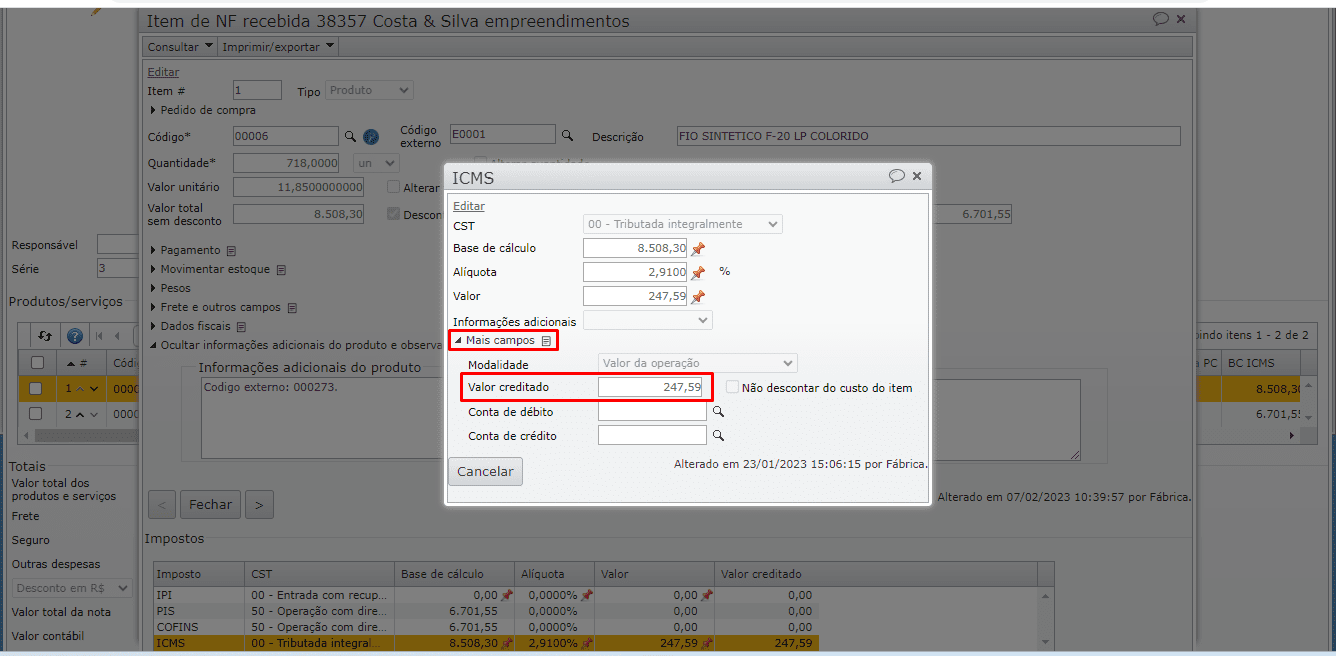Select the COFINS row in Impostos table
The image size is (1336, 656).
tap(486, 627)
